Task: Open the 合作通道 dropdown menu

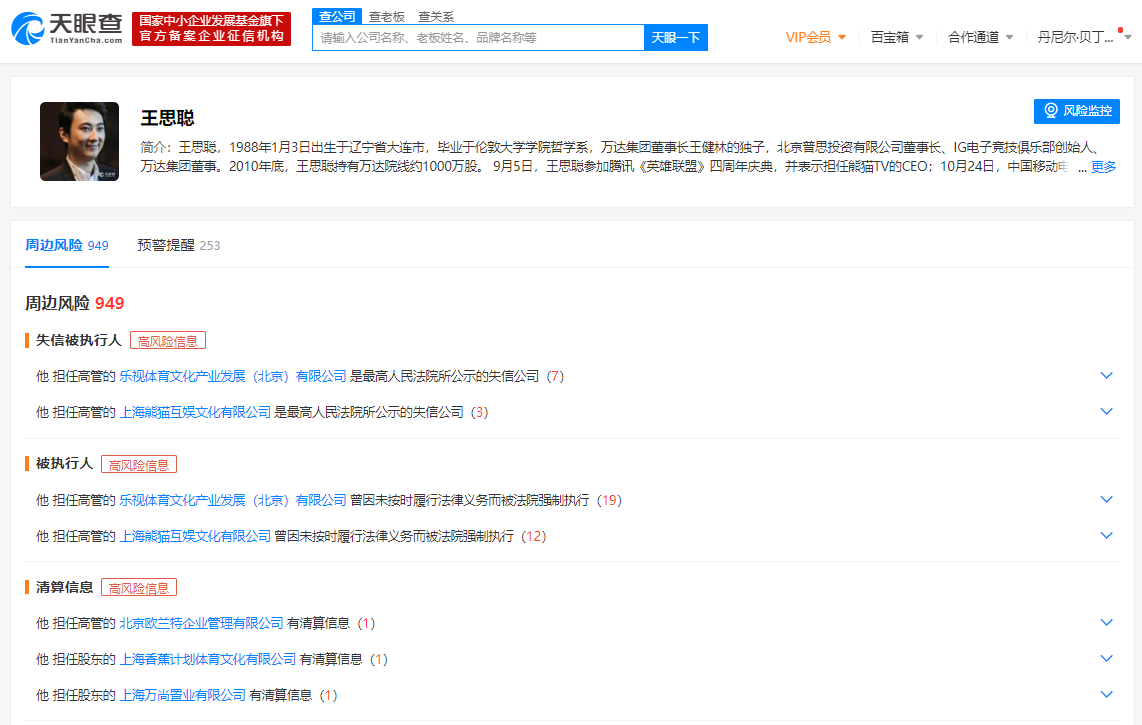Action: click(980, 37)
